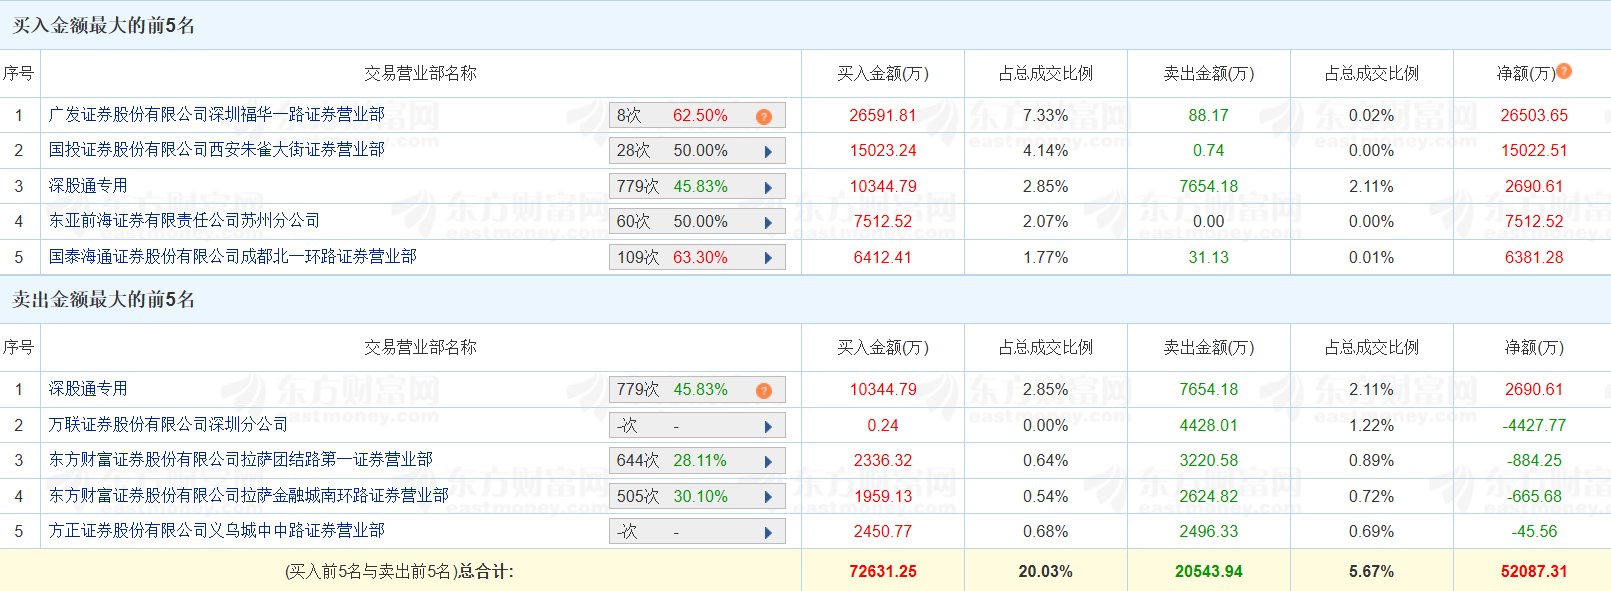Image resolution: width=1611 pixels, height=591 pixels.
Task: Open 东亚前海证券苏州分公司 link
Action: (185, 221)
